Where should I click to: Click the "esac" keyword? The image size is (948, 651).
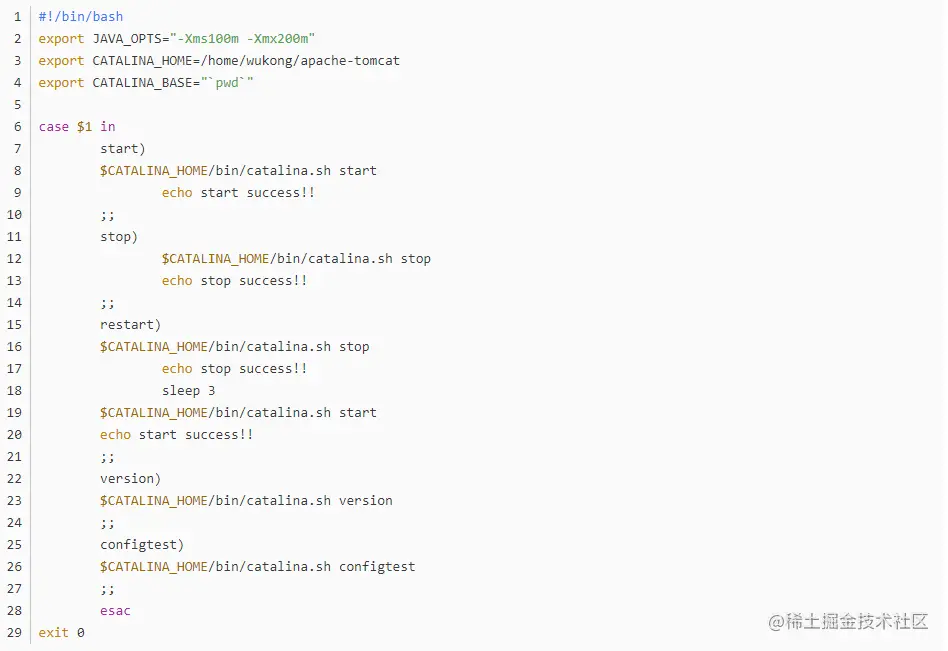(115, 611)
